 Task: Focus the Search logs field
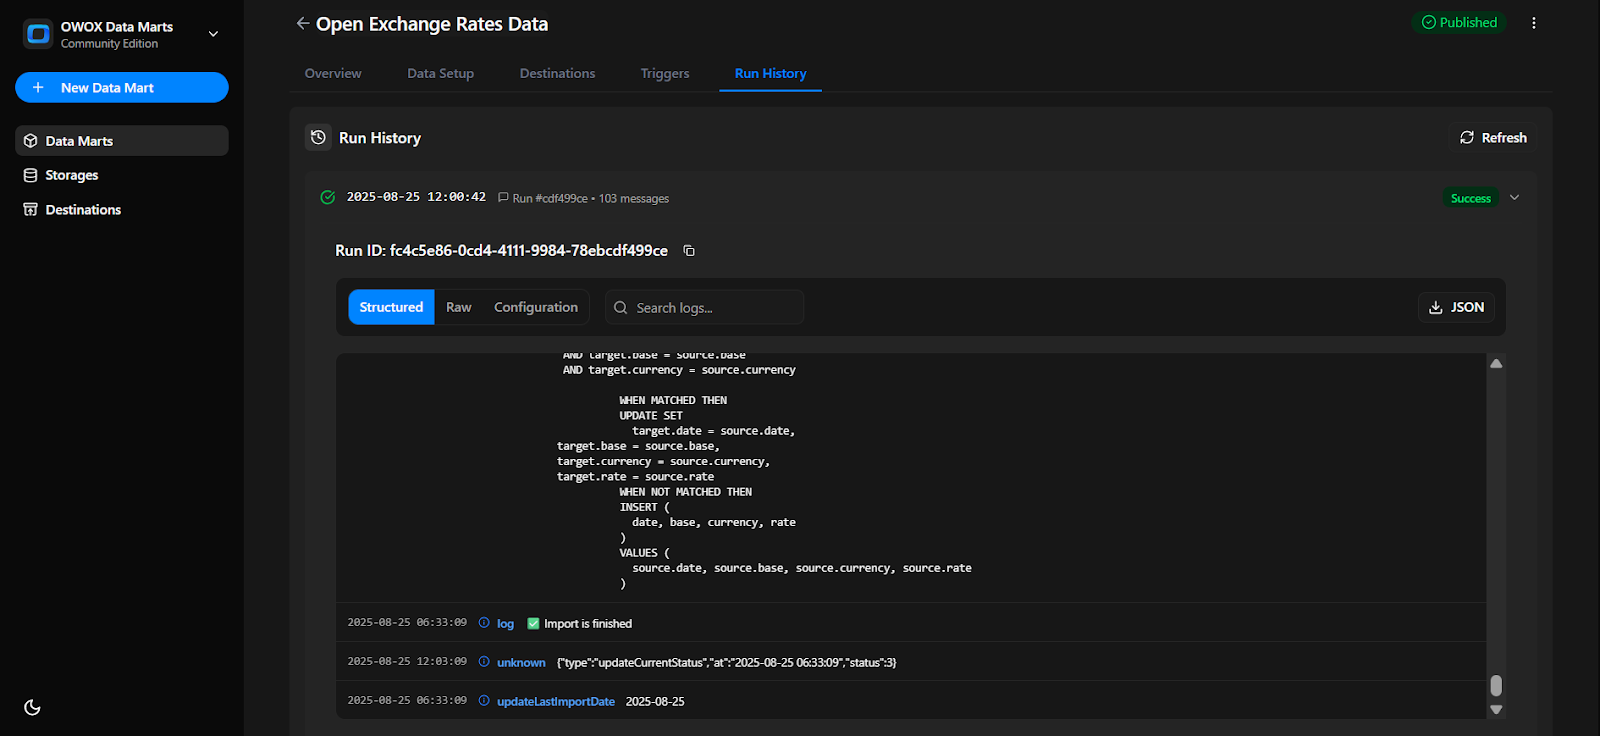tap(704, 307)
